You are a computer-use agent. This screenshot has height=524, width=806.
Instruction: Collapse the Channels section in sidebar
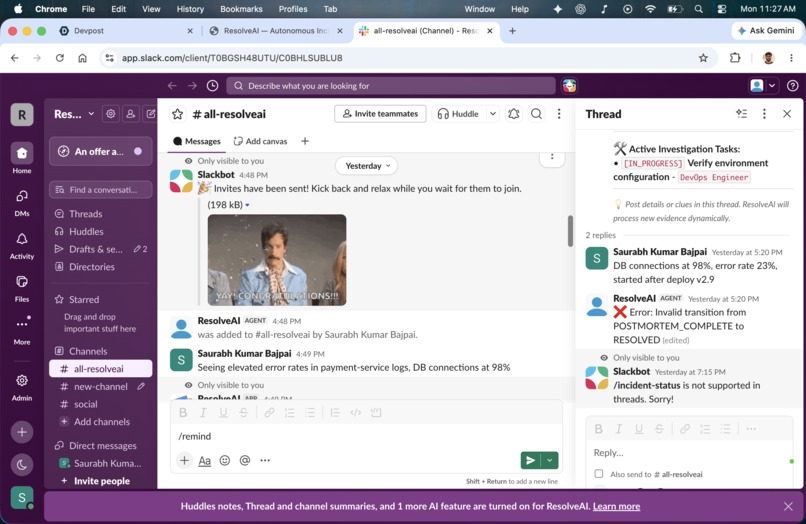tap(88, 351)
